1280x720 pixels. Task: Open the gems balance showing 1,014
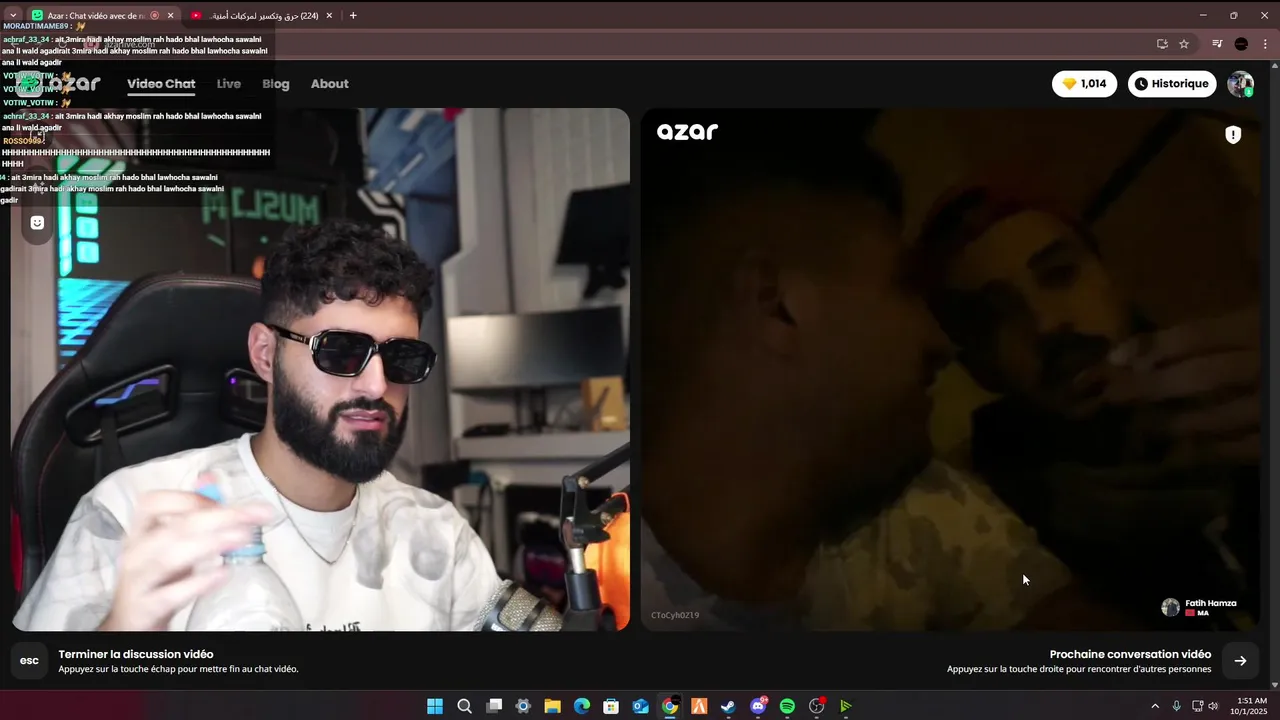(1084, 84)
